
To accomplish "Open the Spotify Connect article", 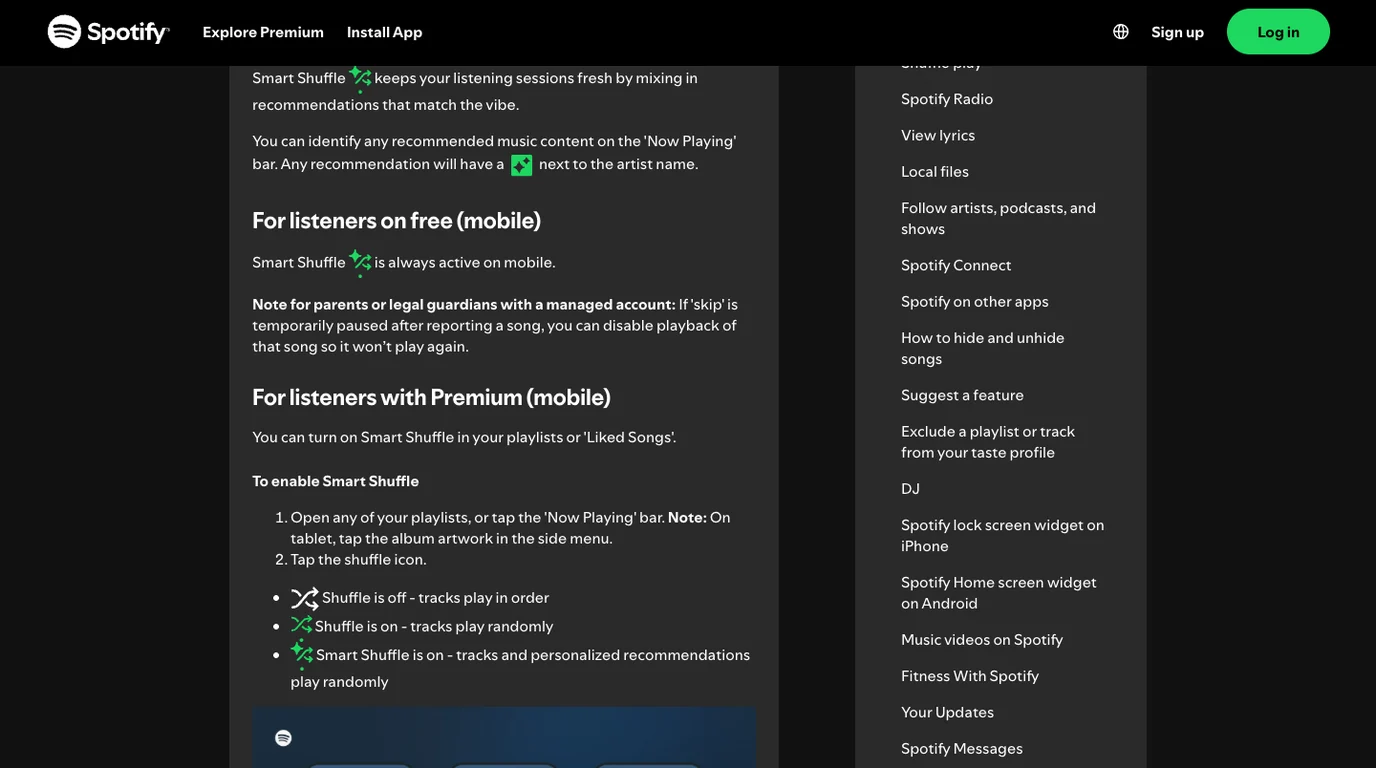I will (956, 265).
